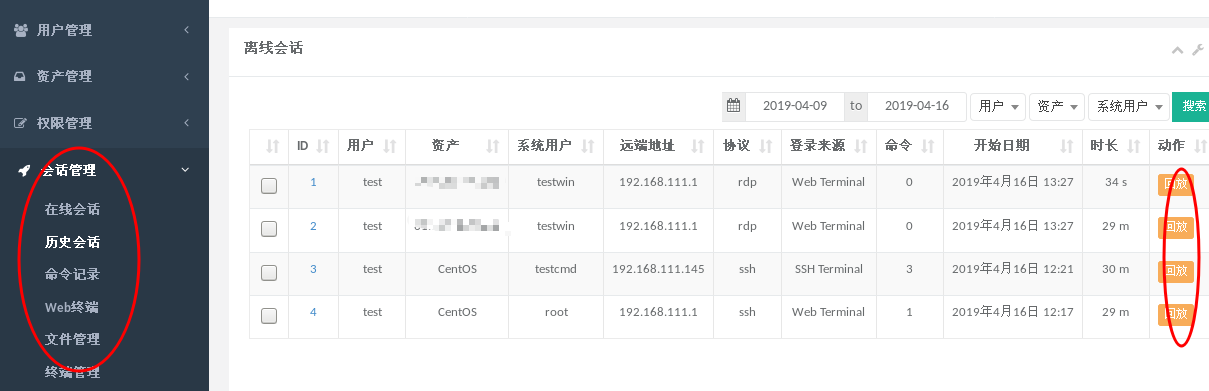Open the 用户 filter dropdown

[x=998, y=106]
